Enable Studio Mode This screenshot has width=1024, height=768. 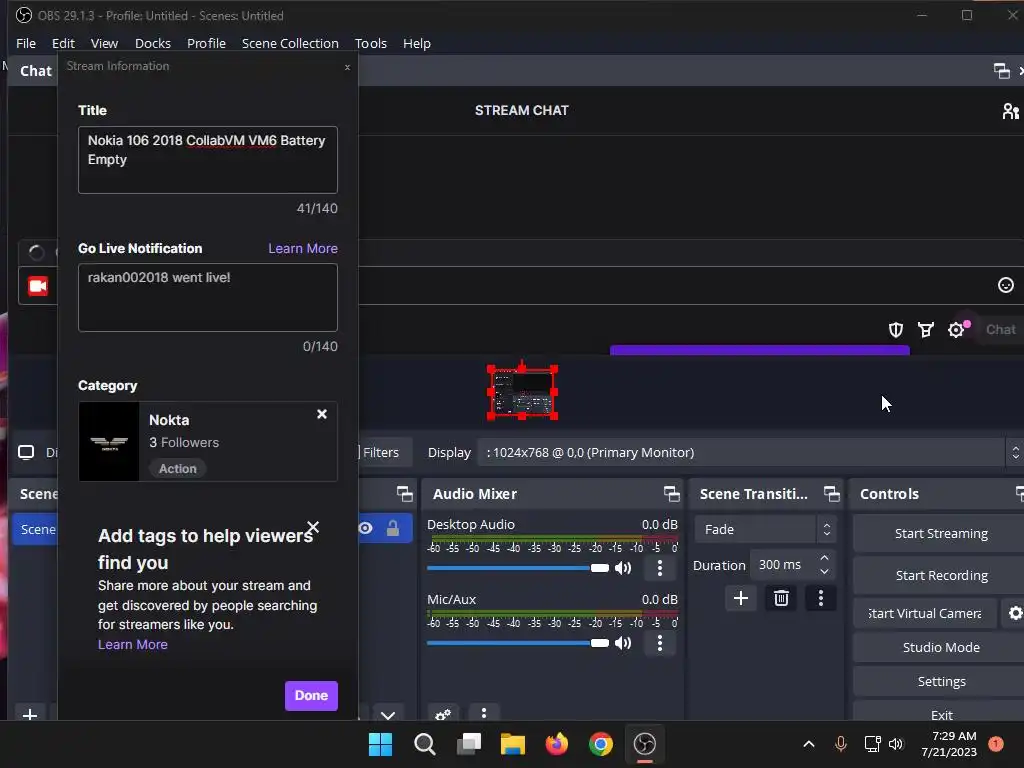pyautogui.click(x=941, y=647)
